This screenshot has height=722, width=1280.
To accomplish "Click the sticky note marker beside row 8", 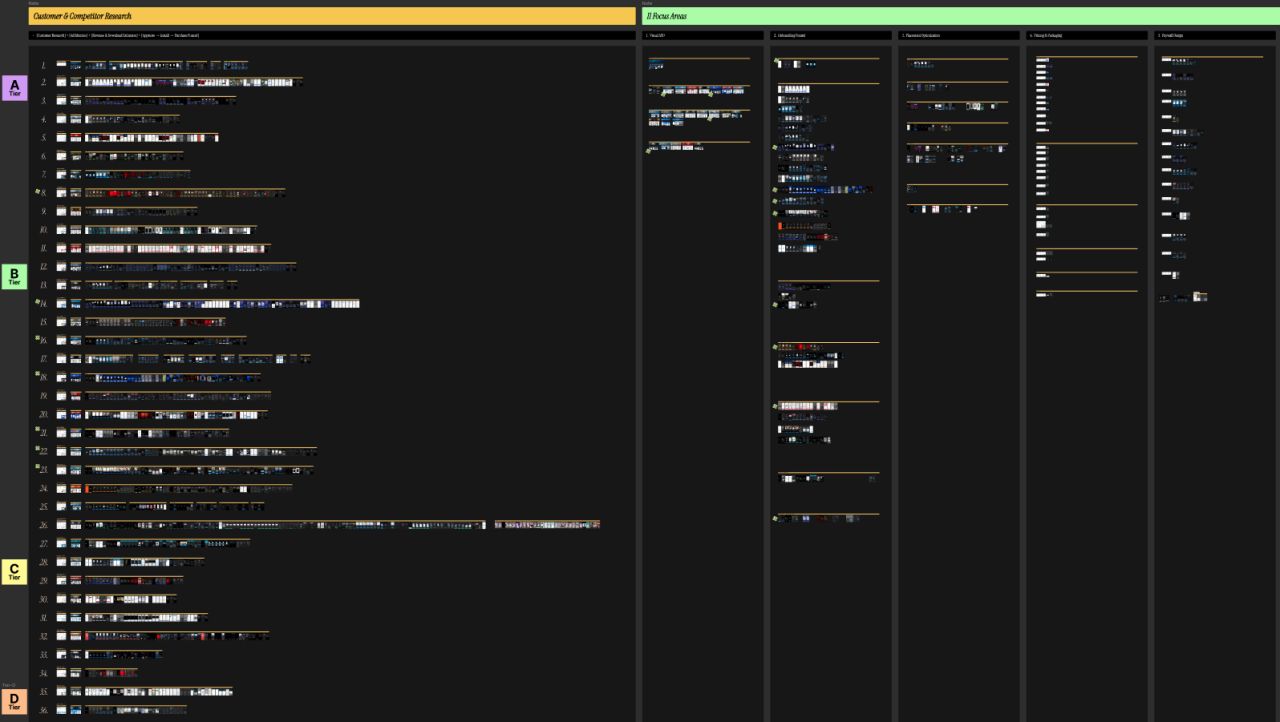I will pos(38,190).
